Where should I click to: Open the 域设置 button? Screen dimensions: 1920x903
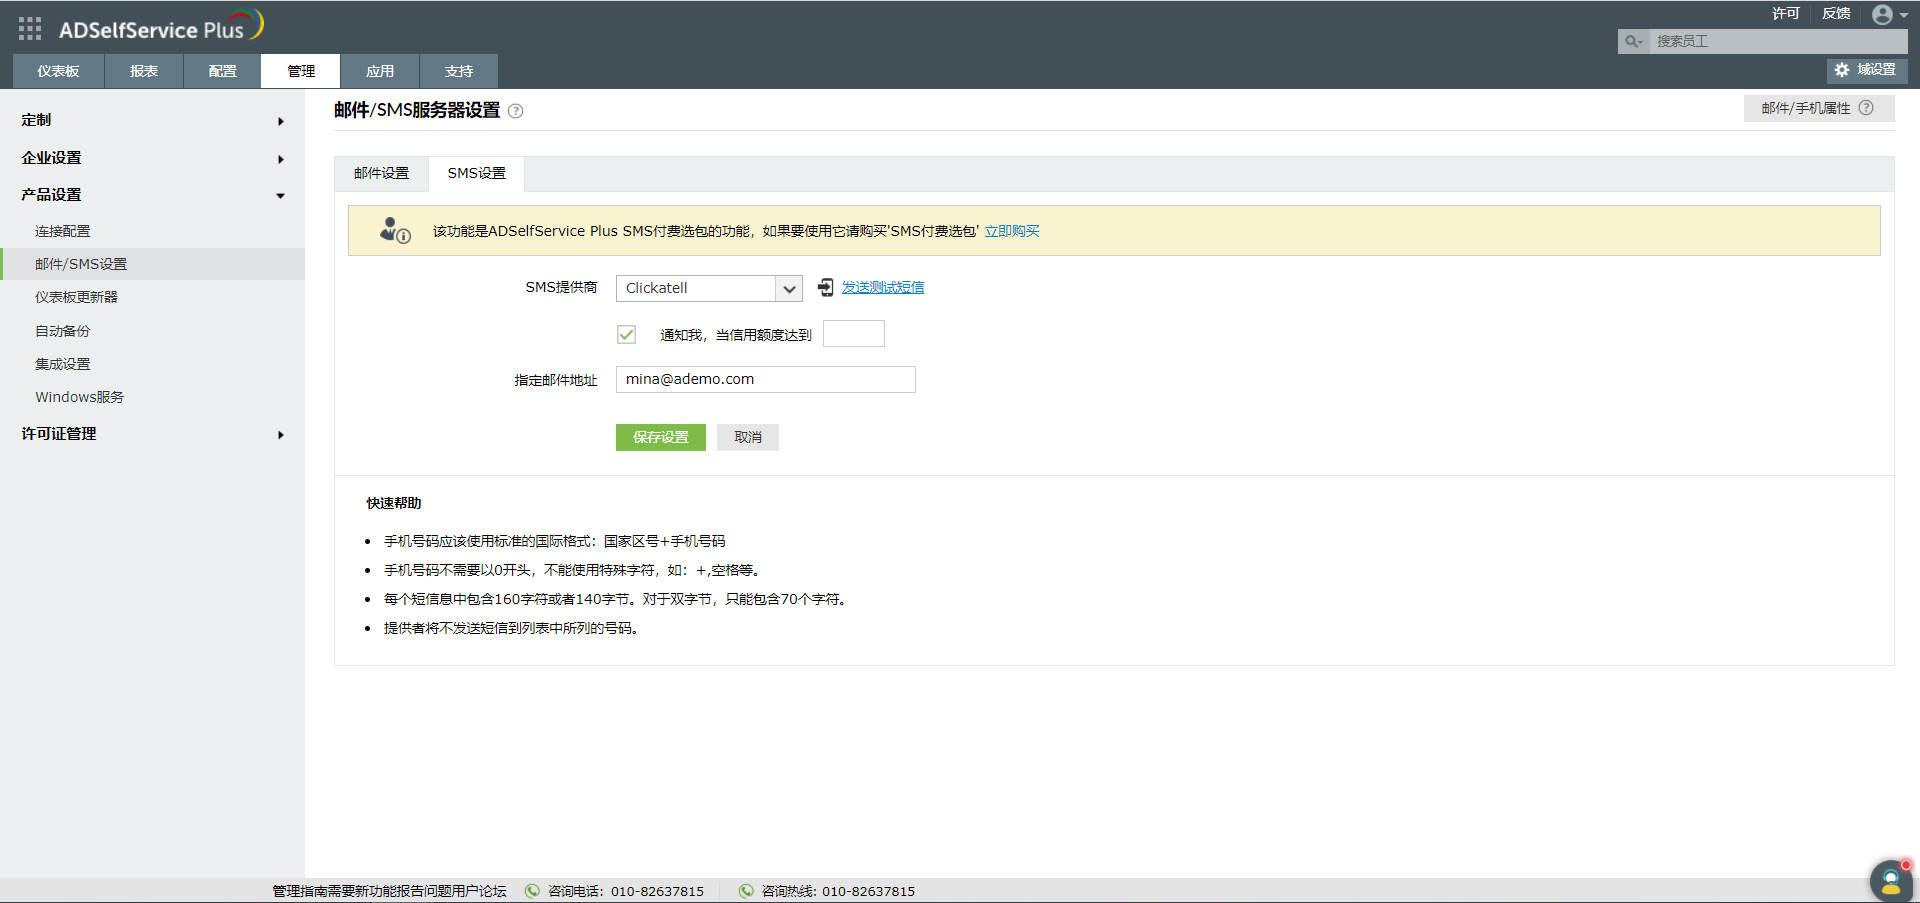click(1867, 70)
